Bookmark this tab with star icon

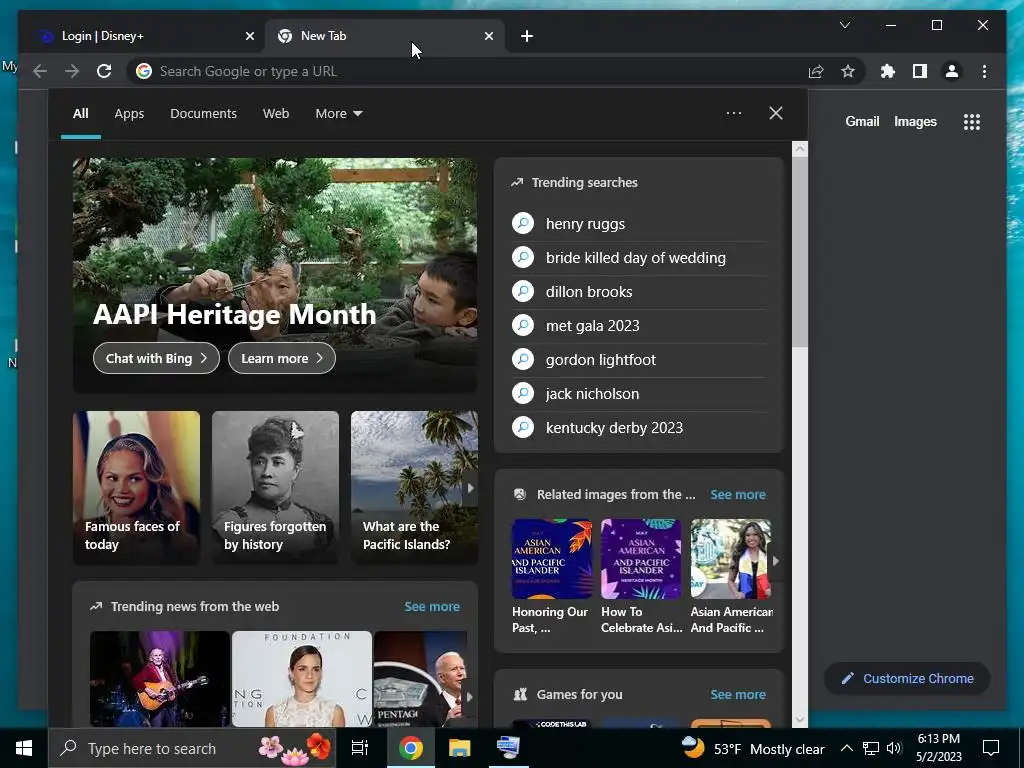848,71
